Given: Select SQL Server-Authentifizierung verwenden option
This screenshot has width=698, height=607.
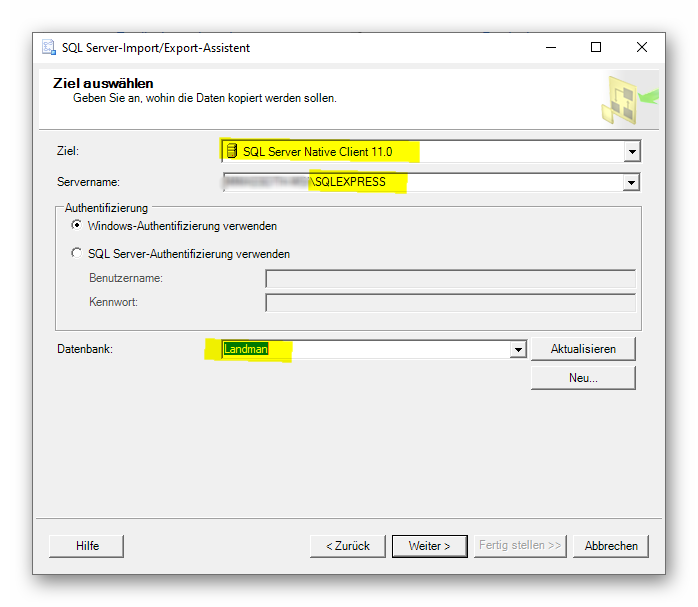Looking at the screenshot, I should [x=76, y=254].
